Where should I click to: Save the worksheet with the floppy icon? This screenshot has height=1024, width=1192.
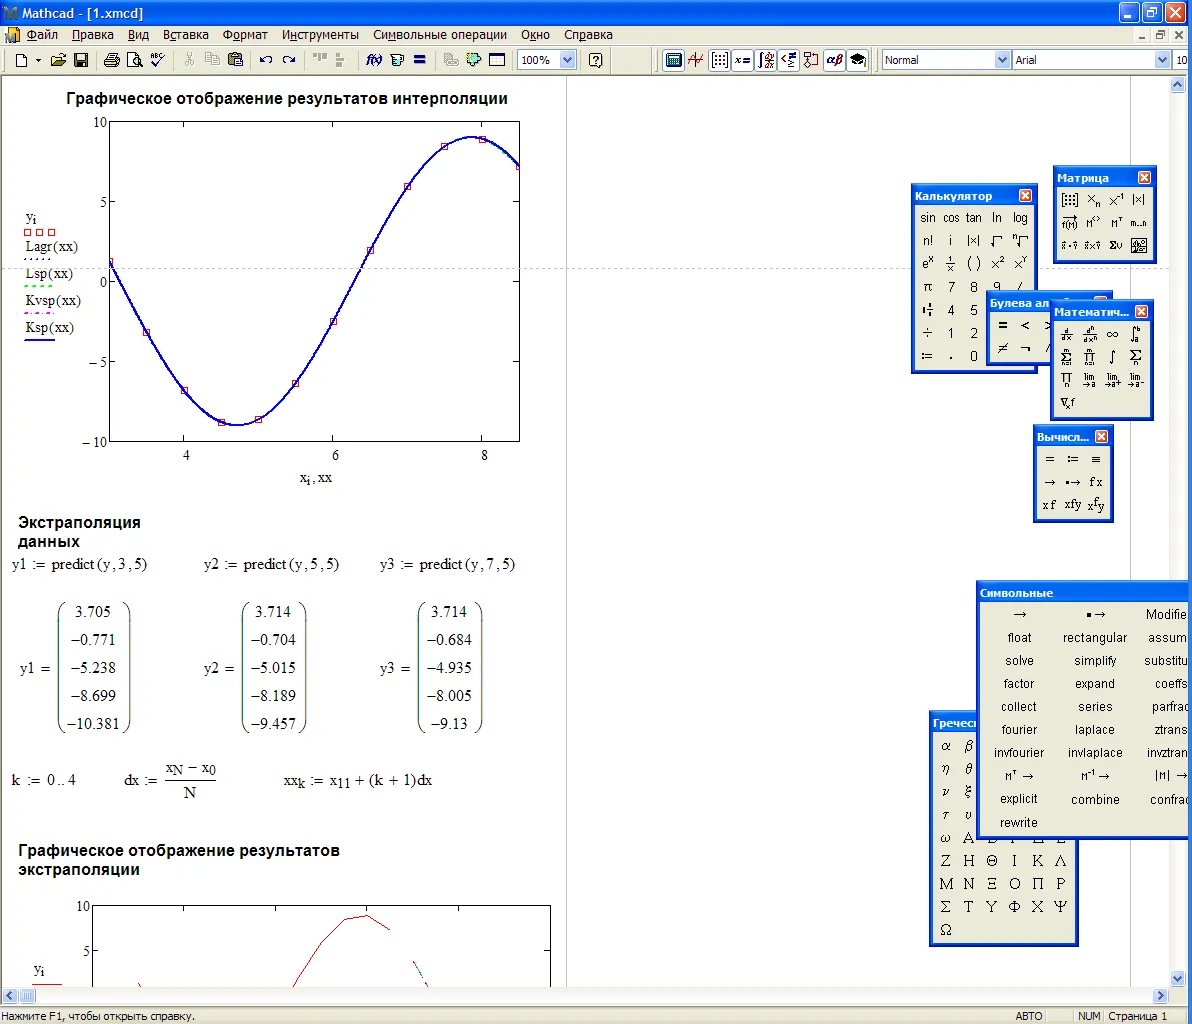pos(81,60)
